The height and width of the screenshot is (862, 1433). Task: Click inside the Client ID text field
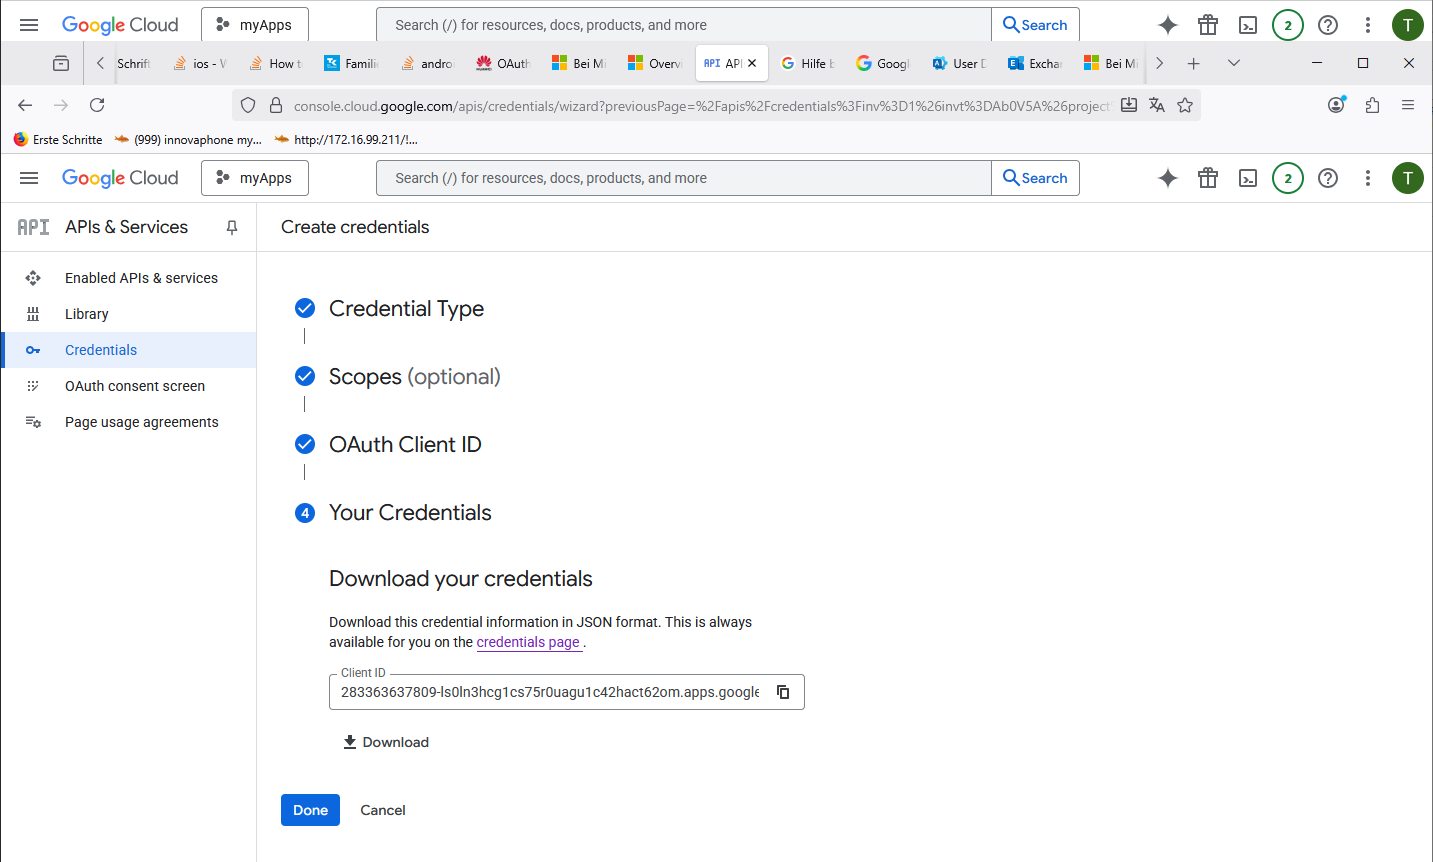(550, 692)
